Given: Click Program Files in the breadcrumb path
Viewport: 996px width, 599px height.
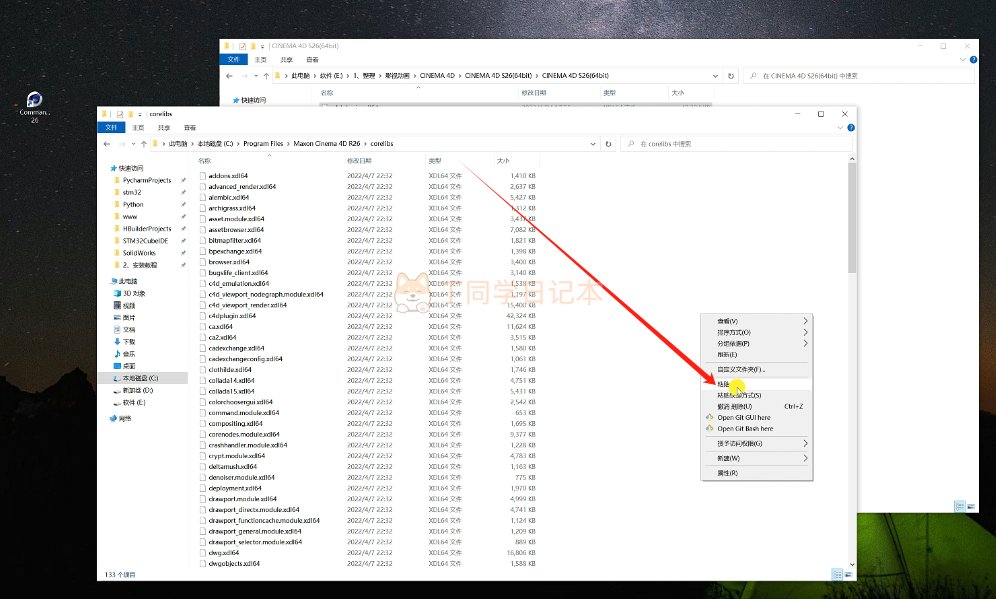Looking at the screenshot, I should [x=263, y=144].
